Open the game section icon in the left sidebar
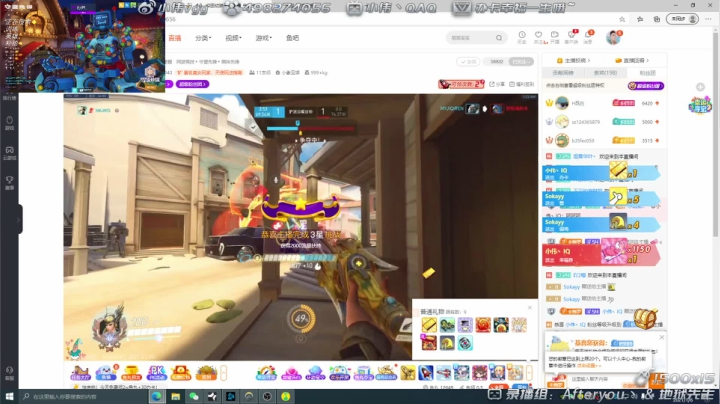 click(10, 123)
